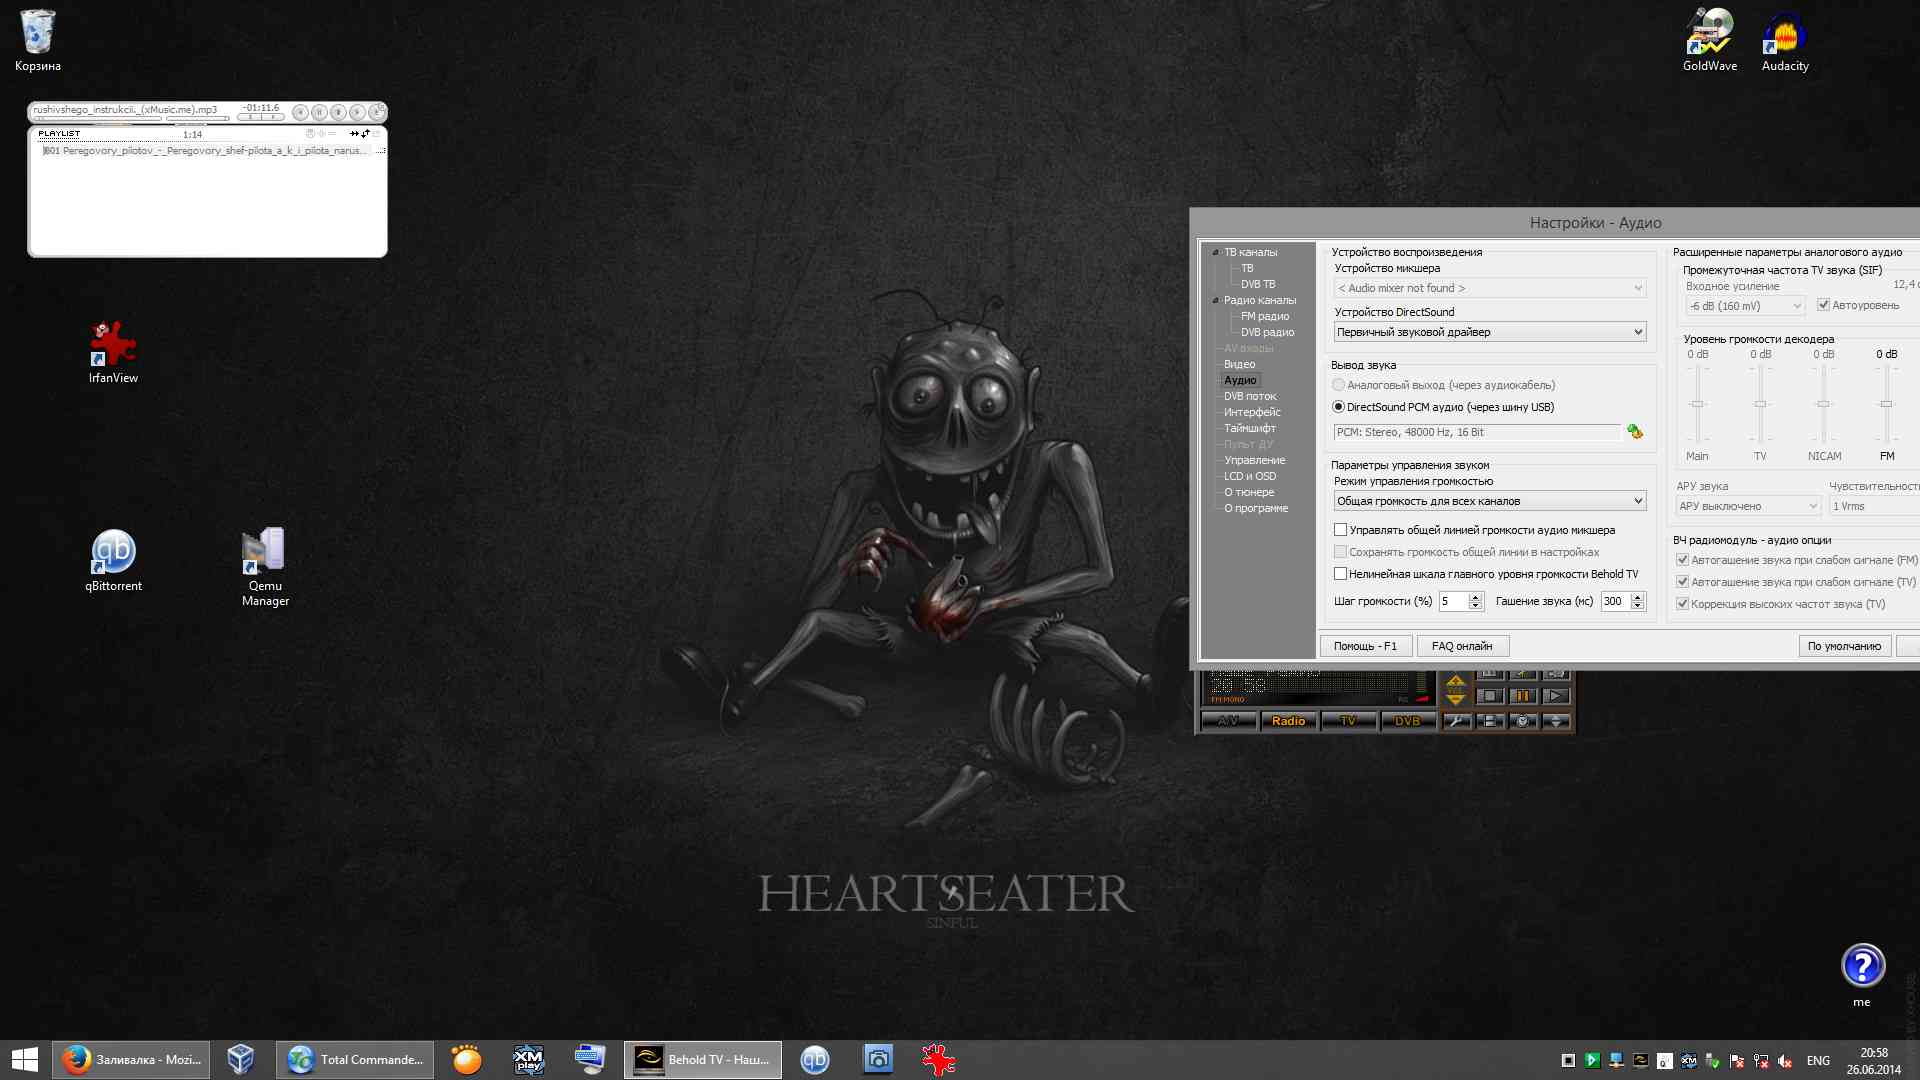Image resolution: width=1920 pixels, height=1080 pixels.
Task: Open Устройство DirectSound dropdown
Action: coord(1489,332)
